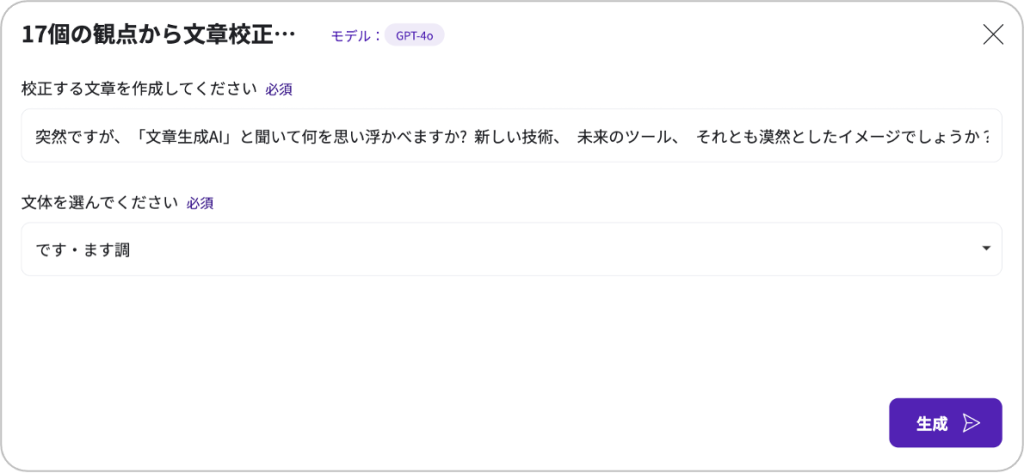Click the GPT-4o model badge
This screenshot has width=1024, height=473.
414,35
